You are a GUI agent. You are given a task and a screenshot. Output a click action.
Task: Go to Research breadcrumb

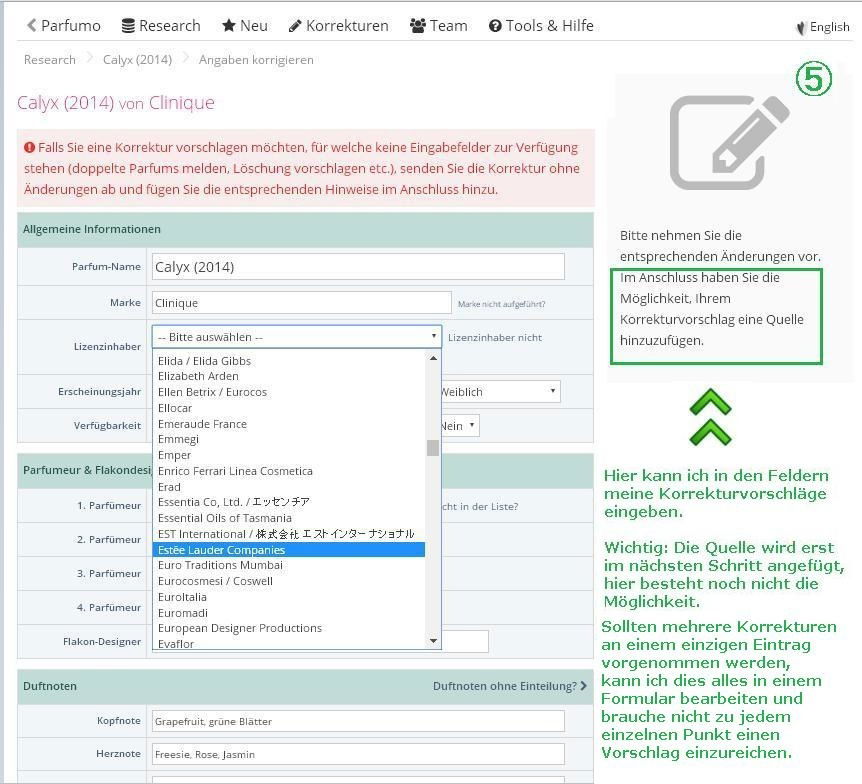(49, 59)
